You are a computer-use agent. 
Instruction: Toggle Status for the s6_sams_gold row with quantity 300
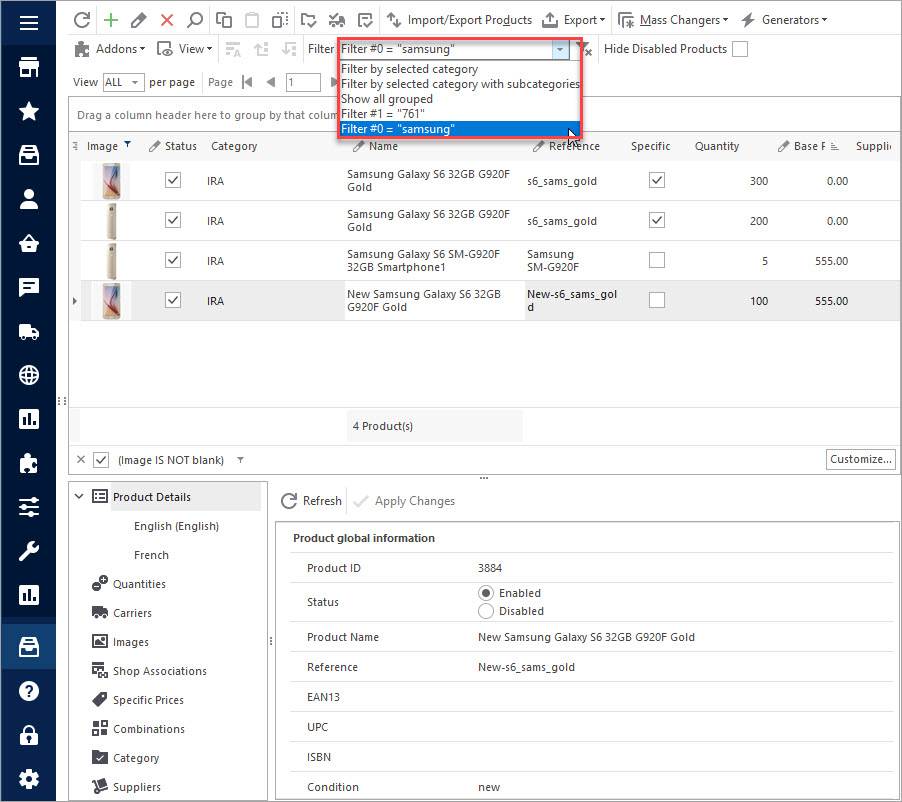tap(173, 180)
